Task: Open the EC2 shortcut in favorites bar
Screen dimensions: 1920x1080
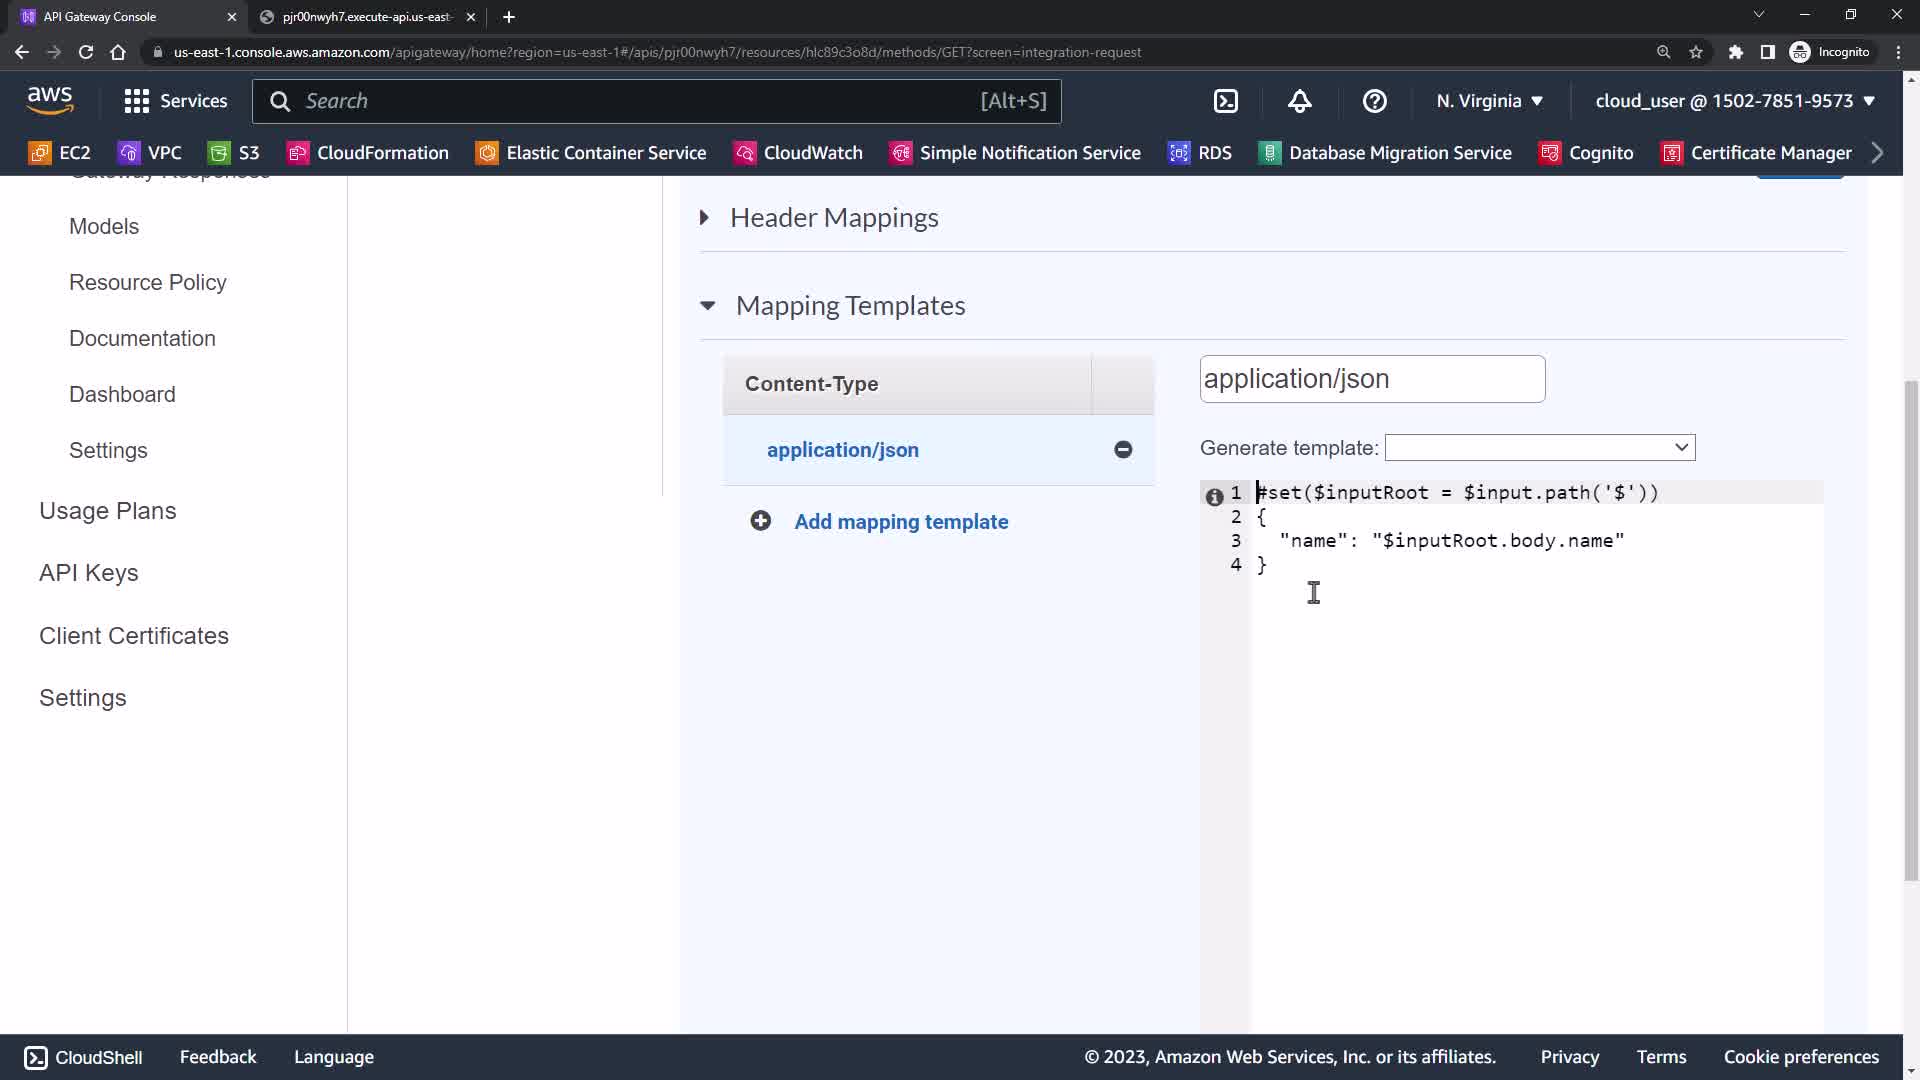Action: coord(60,153)
